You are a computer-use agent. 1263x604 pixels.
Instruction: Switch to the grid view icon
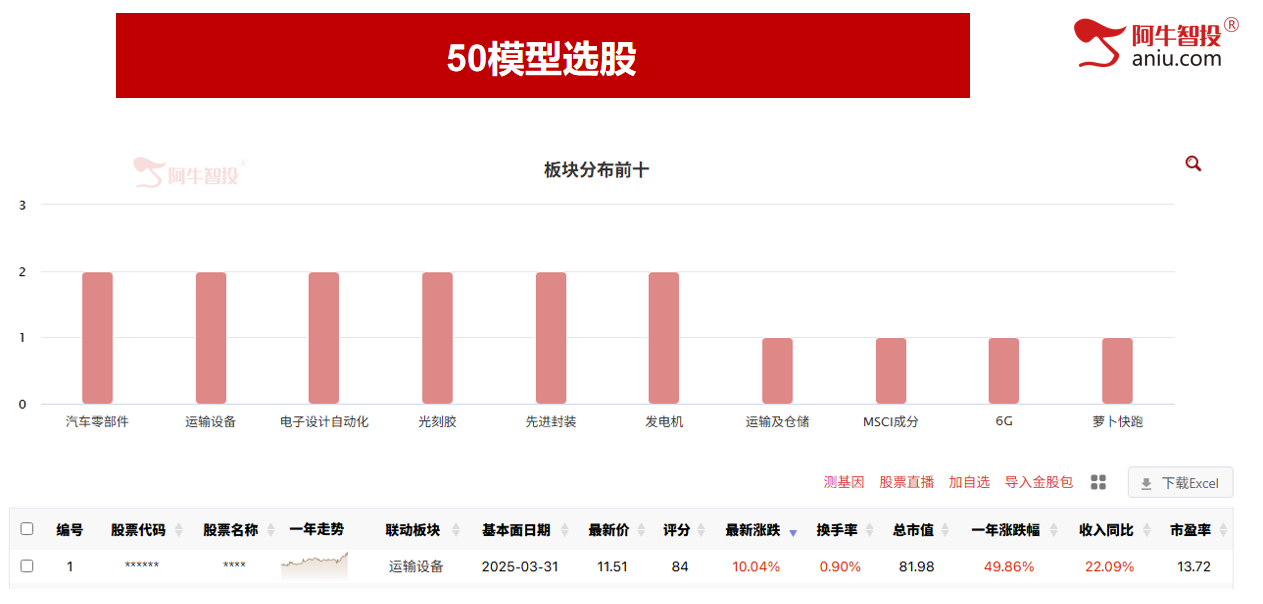1098,483
